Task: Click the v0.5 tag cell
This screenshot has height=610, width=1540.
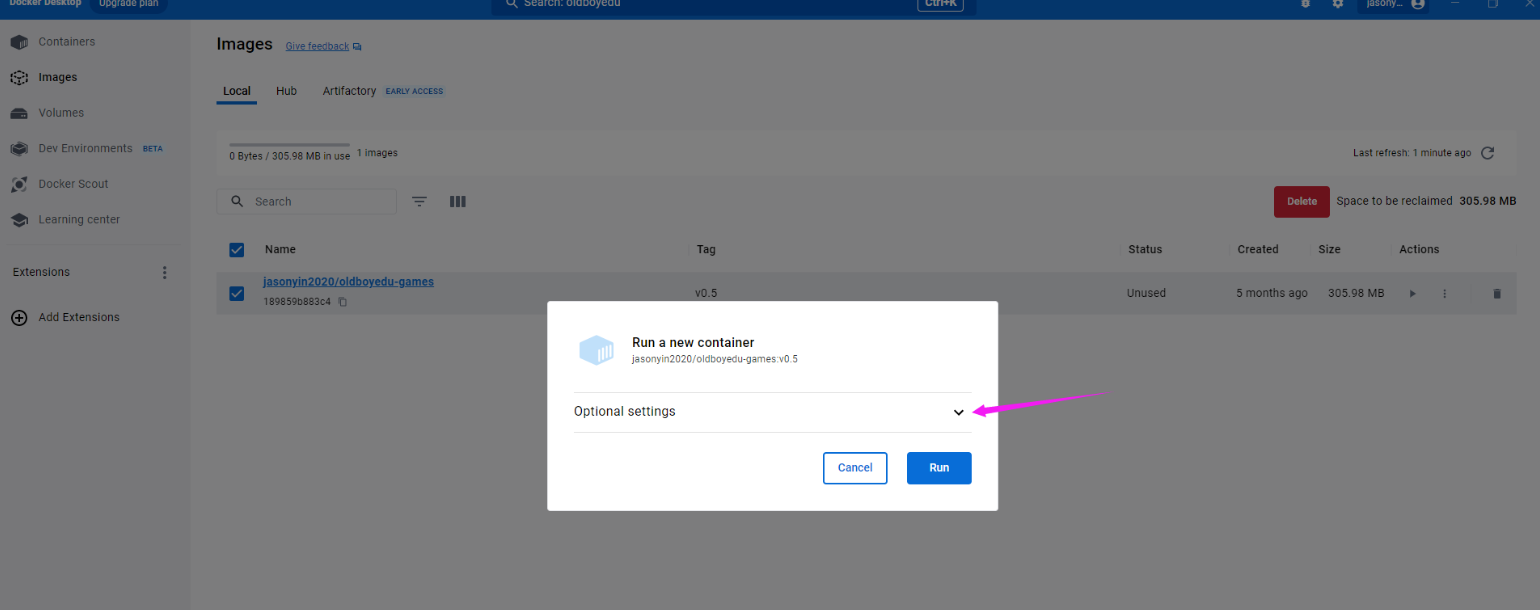Action: pos(706,294)
